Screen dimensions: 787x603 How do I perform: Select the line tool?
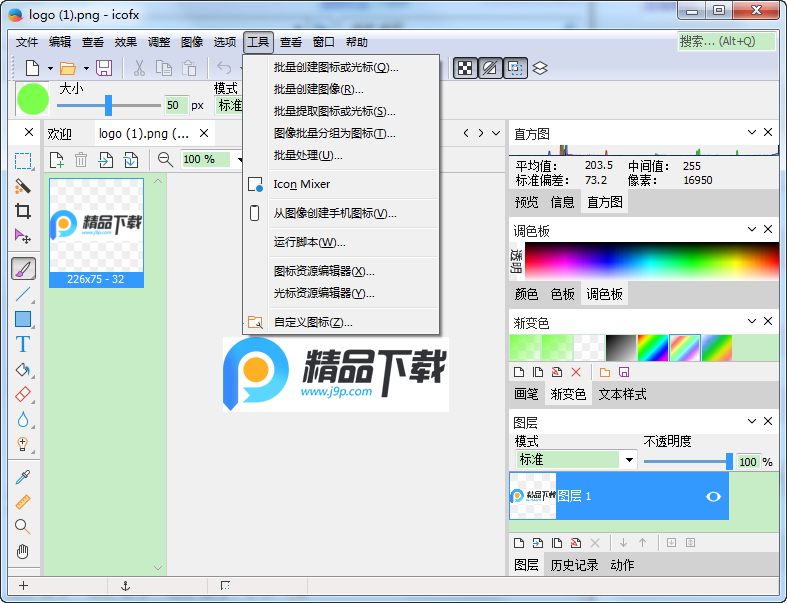(x=23, y=294)
